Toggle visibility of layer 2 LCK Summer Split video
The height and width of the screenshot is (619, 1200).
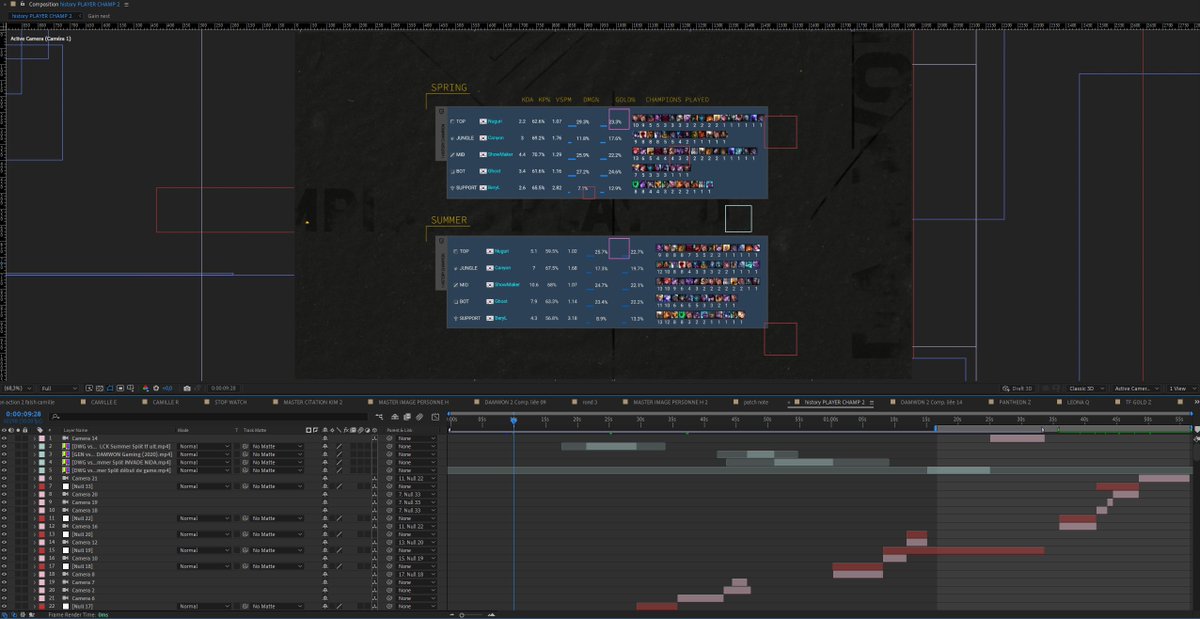(x=5, y=446)
